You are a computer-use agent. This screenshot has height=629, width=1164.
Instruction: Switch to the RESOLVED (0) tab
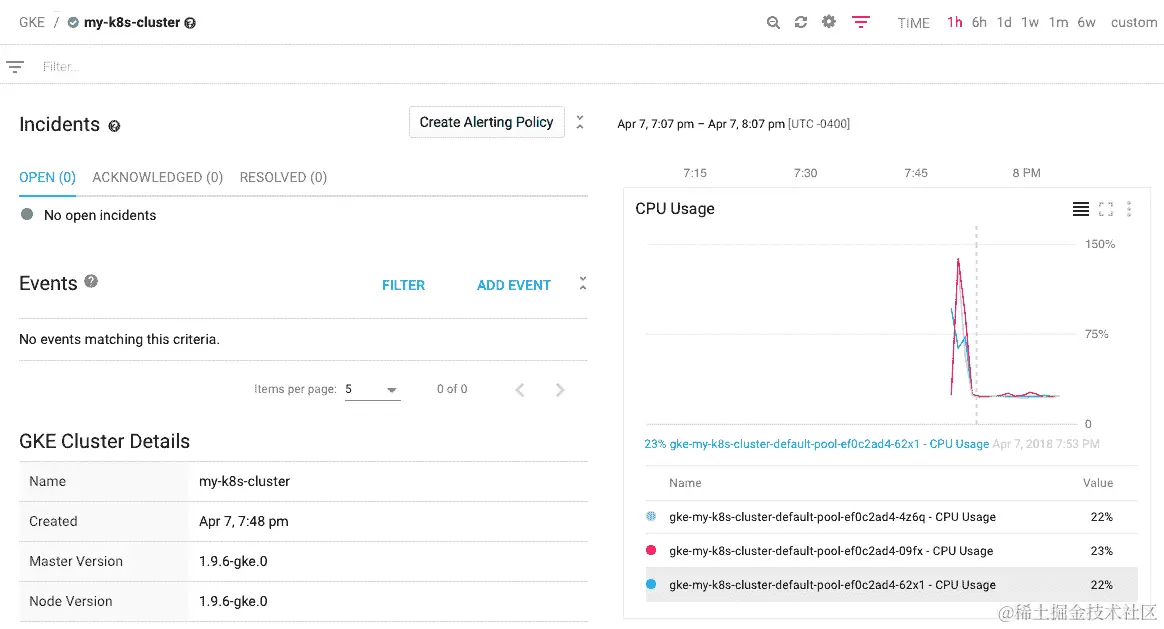point(283,177)
